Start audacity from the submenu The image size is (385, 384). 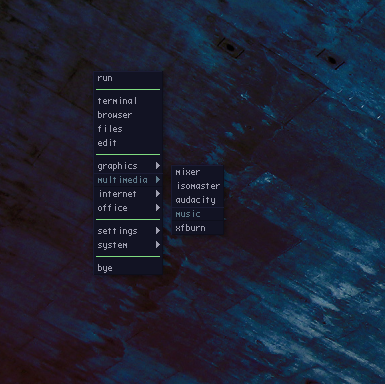coord(197,200)
